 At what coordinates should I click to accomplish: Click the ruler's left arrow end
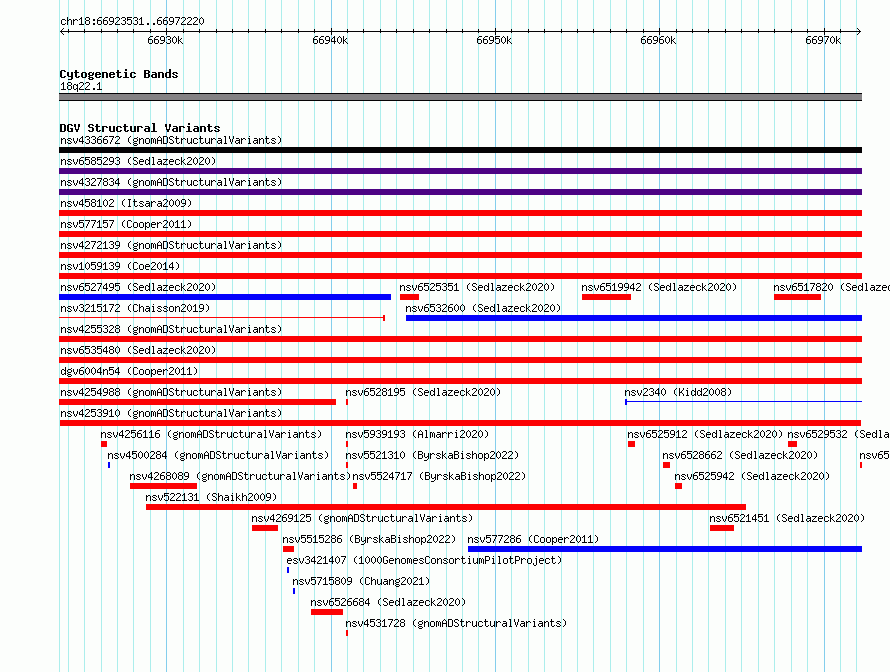click(x=62, y=31)
